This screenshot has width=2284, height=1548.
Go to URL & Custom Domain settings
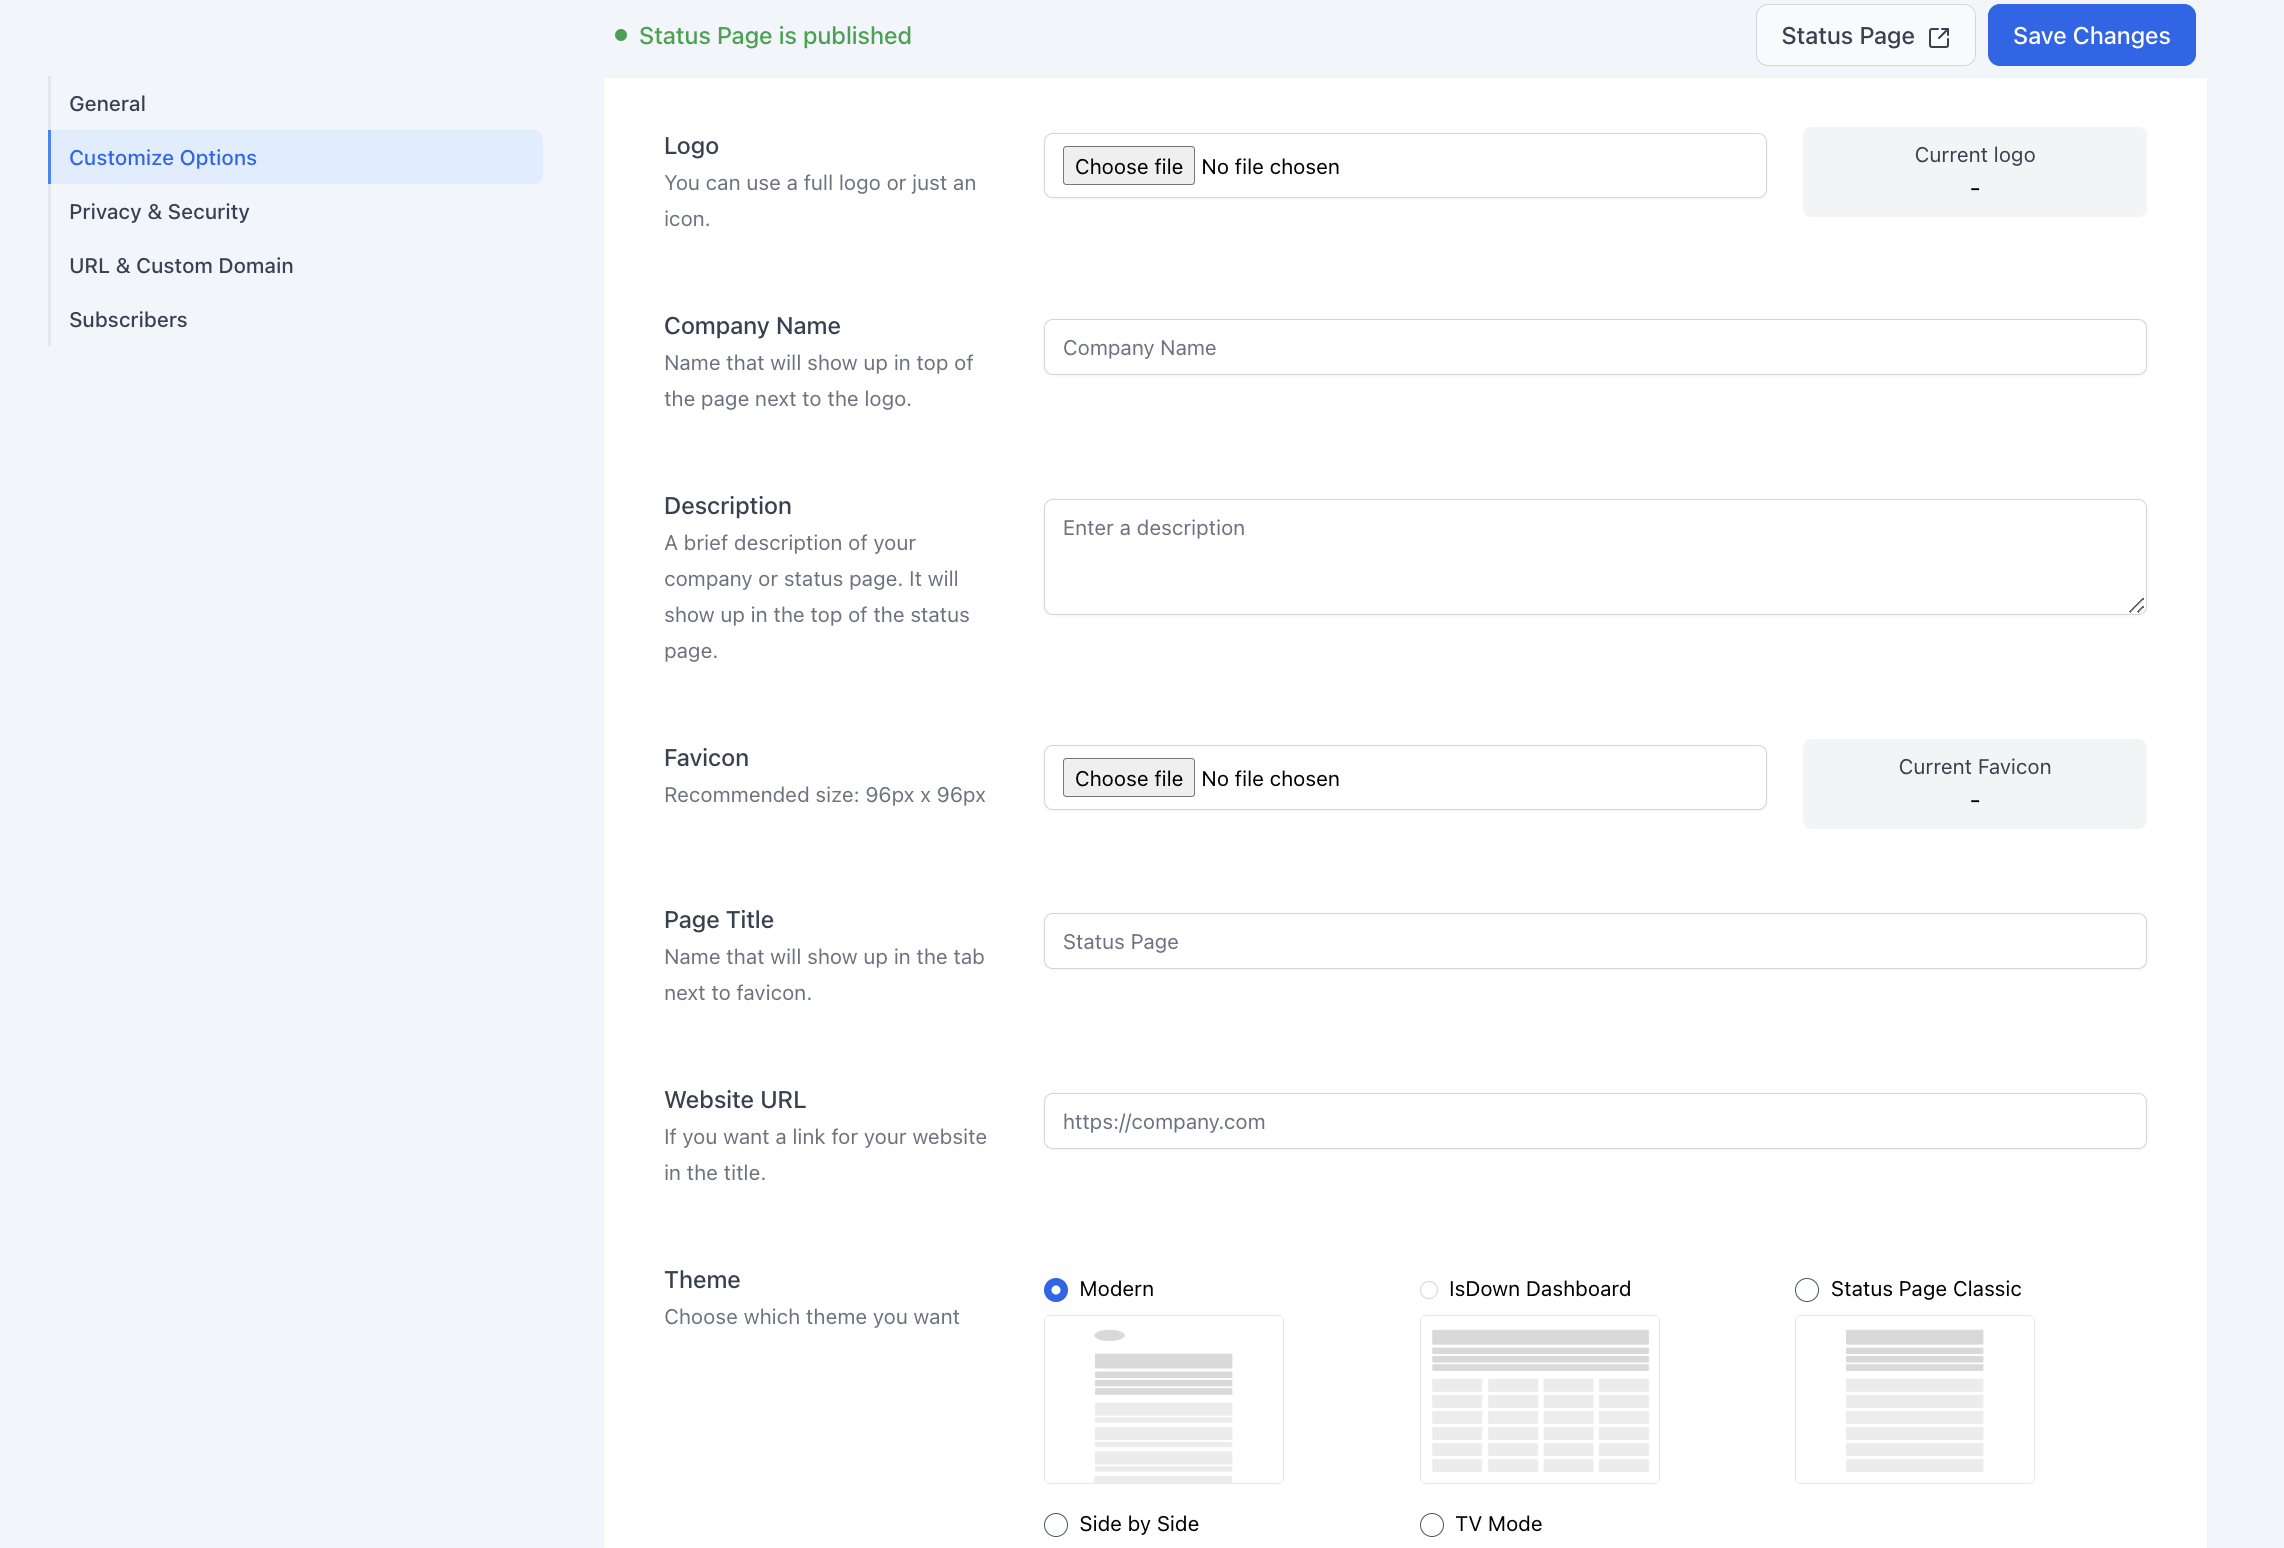pos(181,266)
